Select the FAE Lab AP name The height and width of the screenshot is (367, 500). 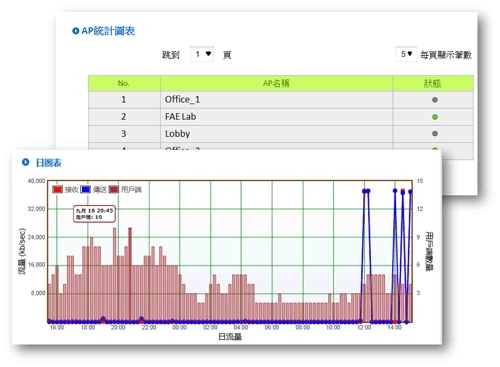pos(180,117)
